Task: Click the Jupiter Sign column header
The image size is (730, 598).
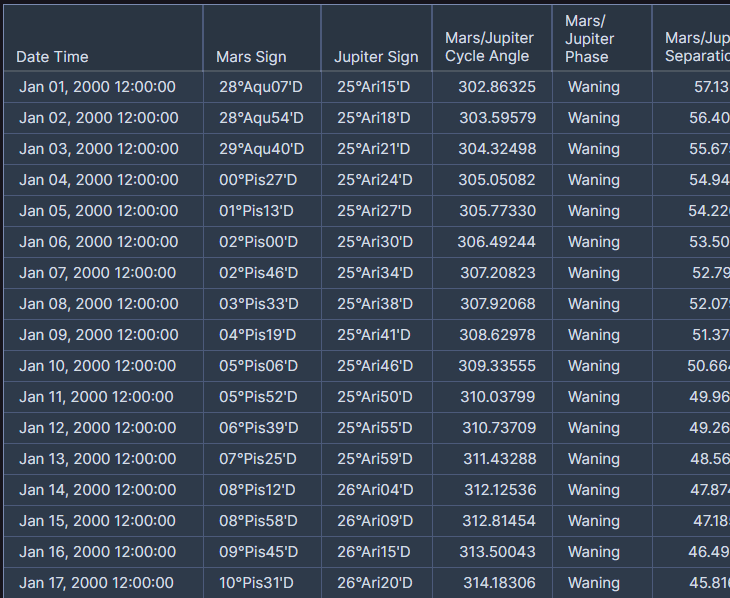Action: coord(376,57)
